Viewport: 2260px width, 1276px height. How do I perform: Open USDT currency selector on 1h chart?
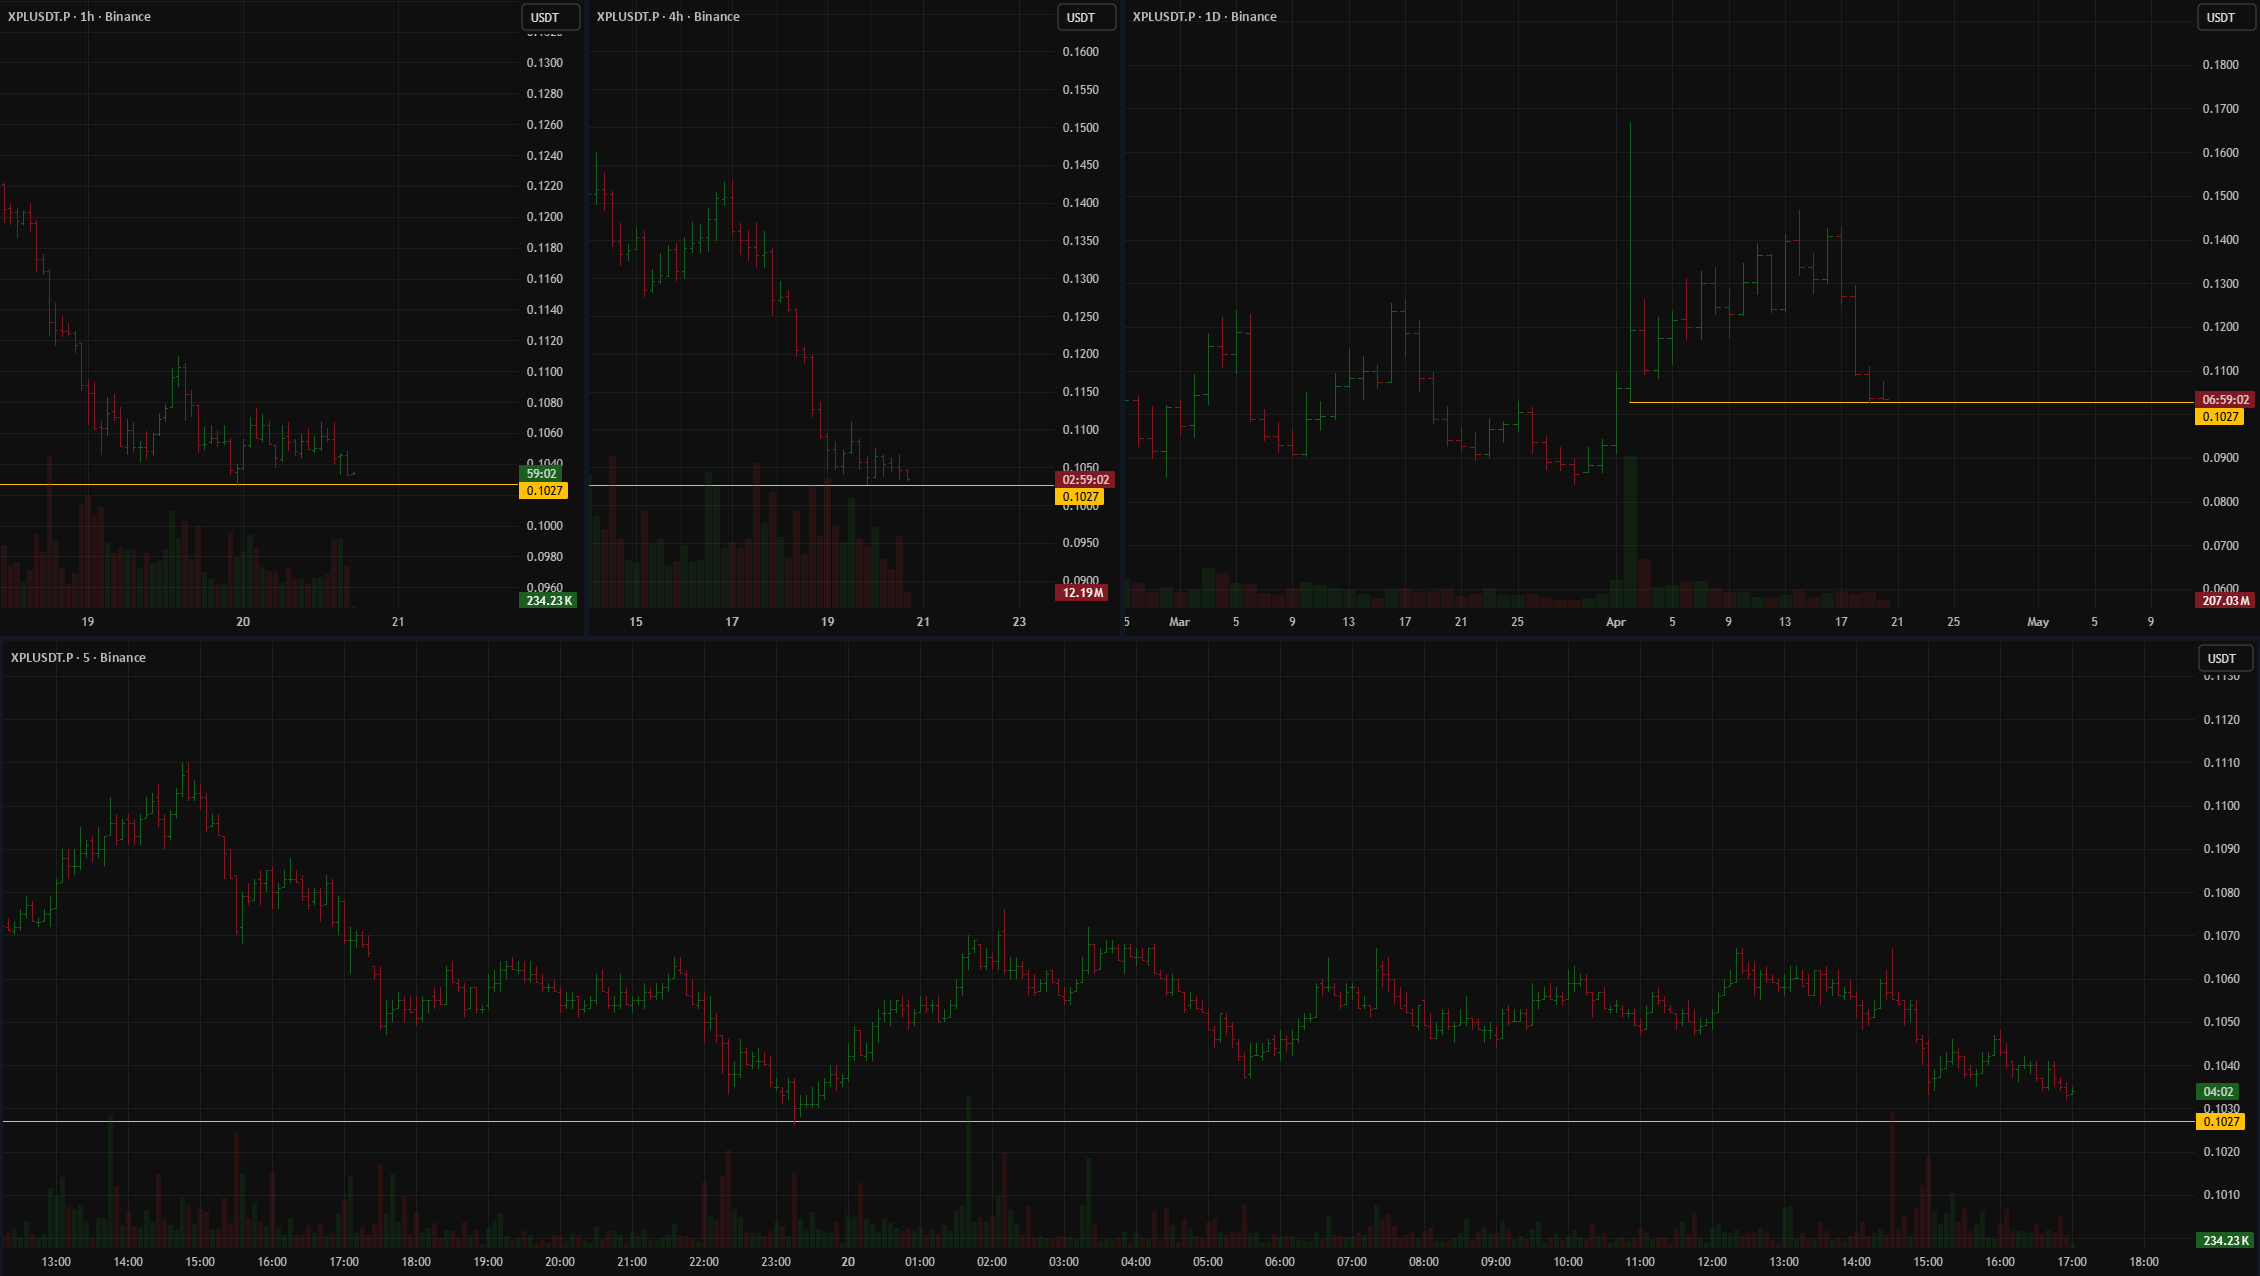pyautogui.click(x=549, y=17)
